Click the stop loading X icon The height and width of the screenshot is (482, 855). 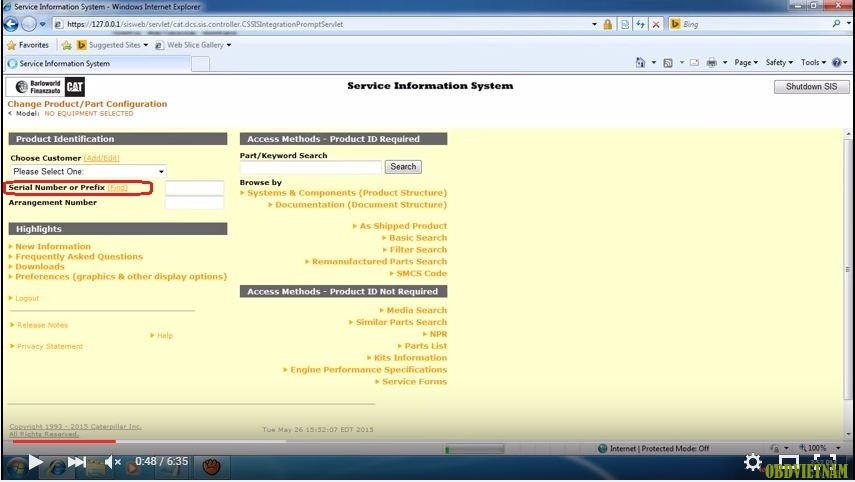click(656, 24)
